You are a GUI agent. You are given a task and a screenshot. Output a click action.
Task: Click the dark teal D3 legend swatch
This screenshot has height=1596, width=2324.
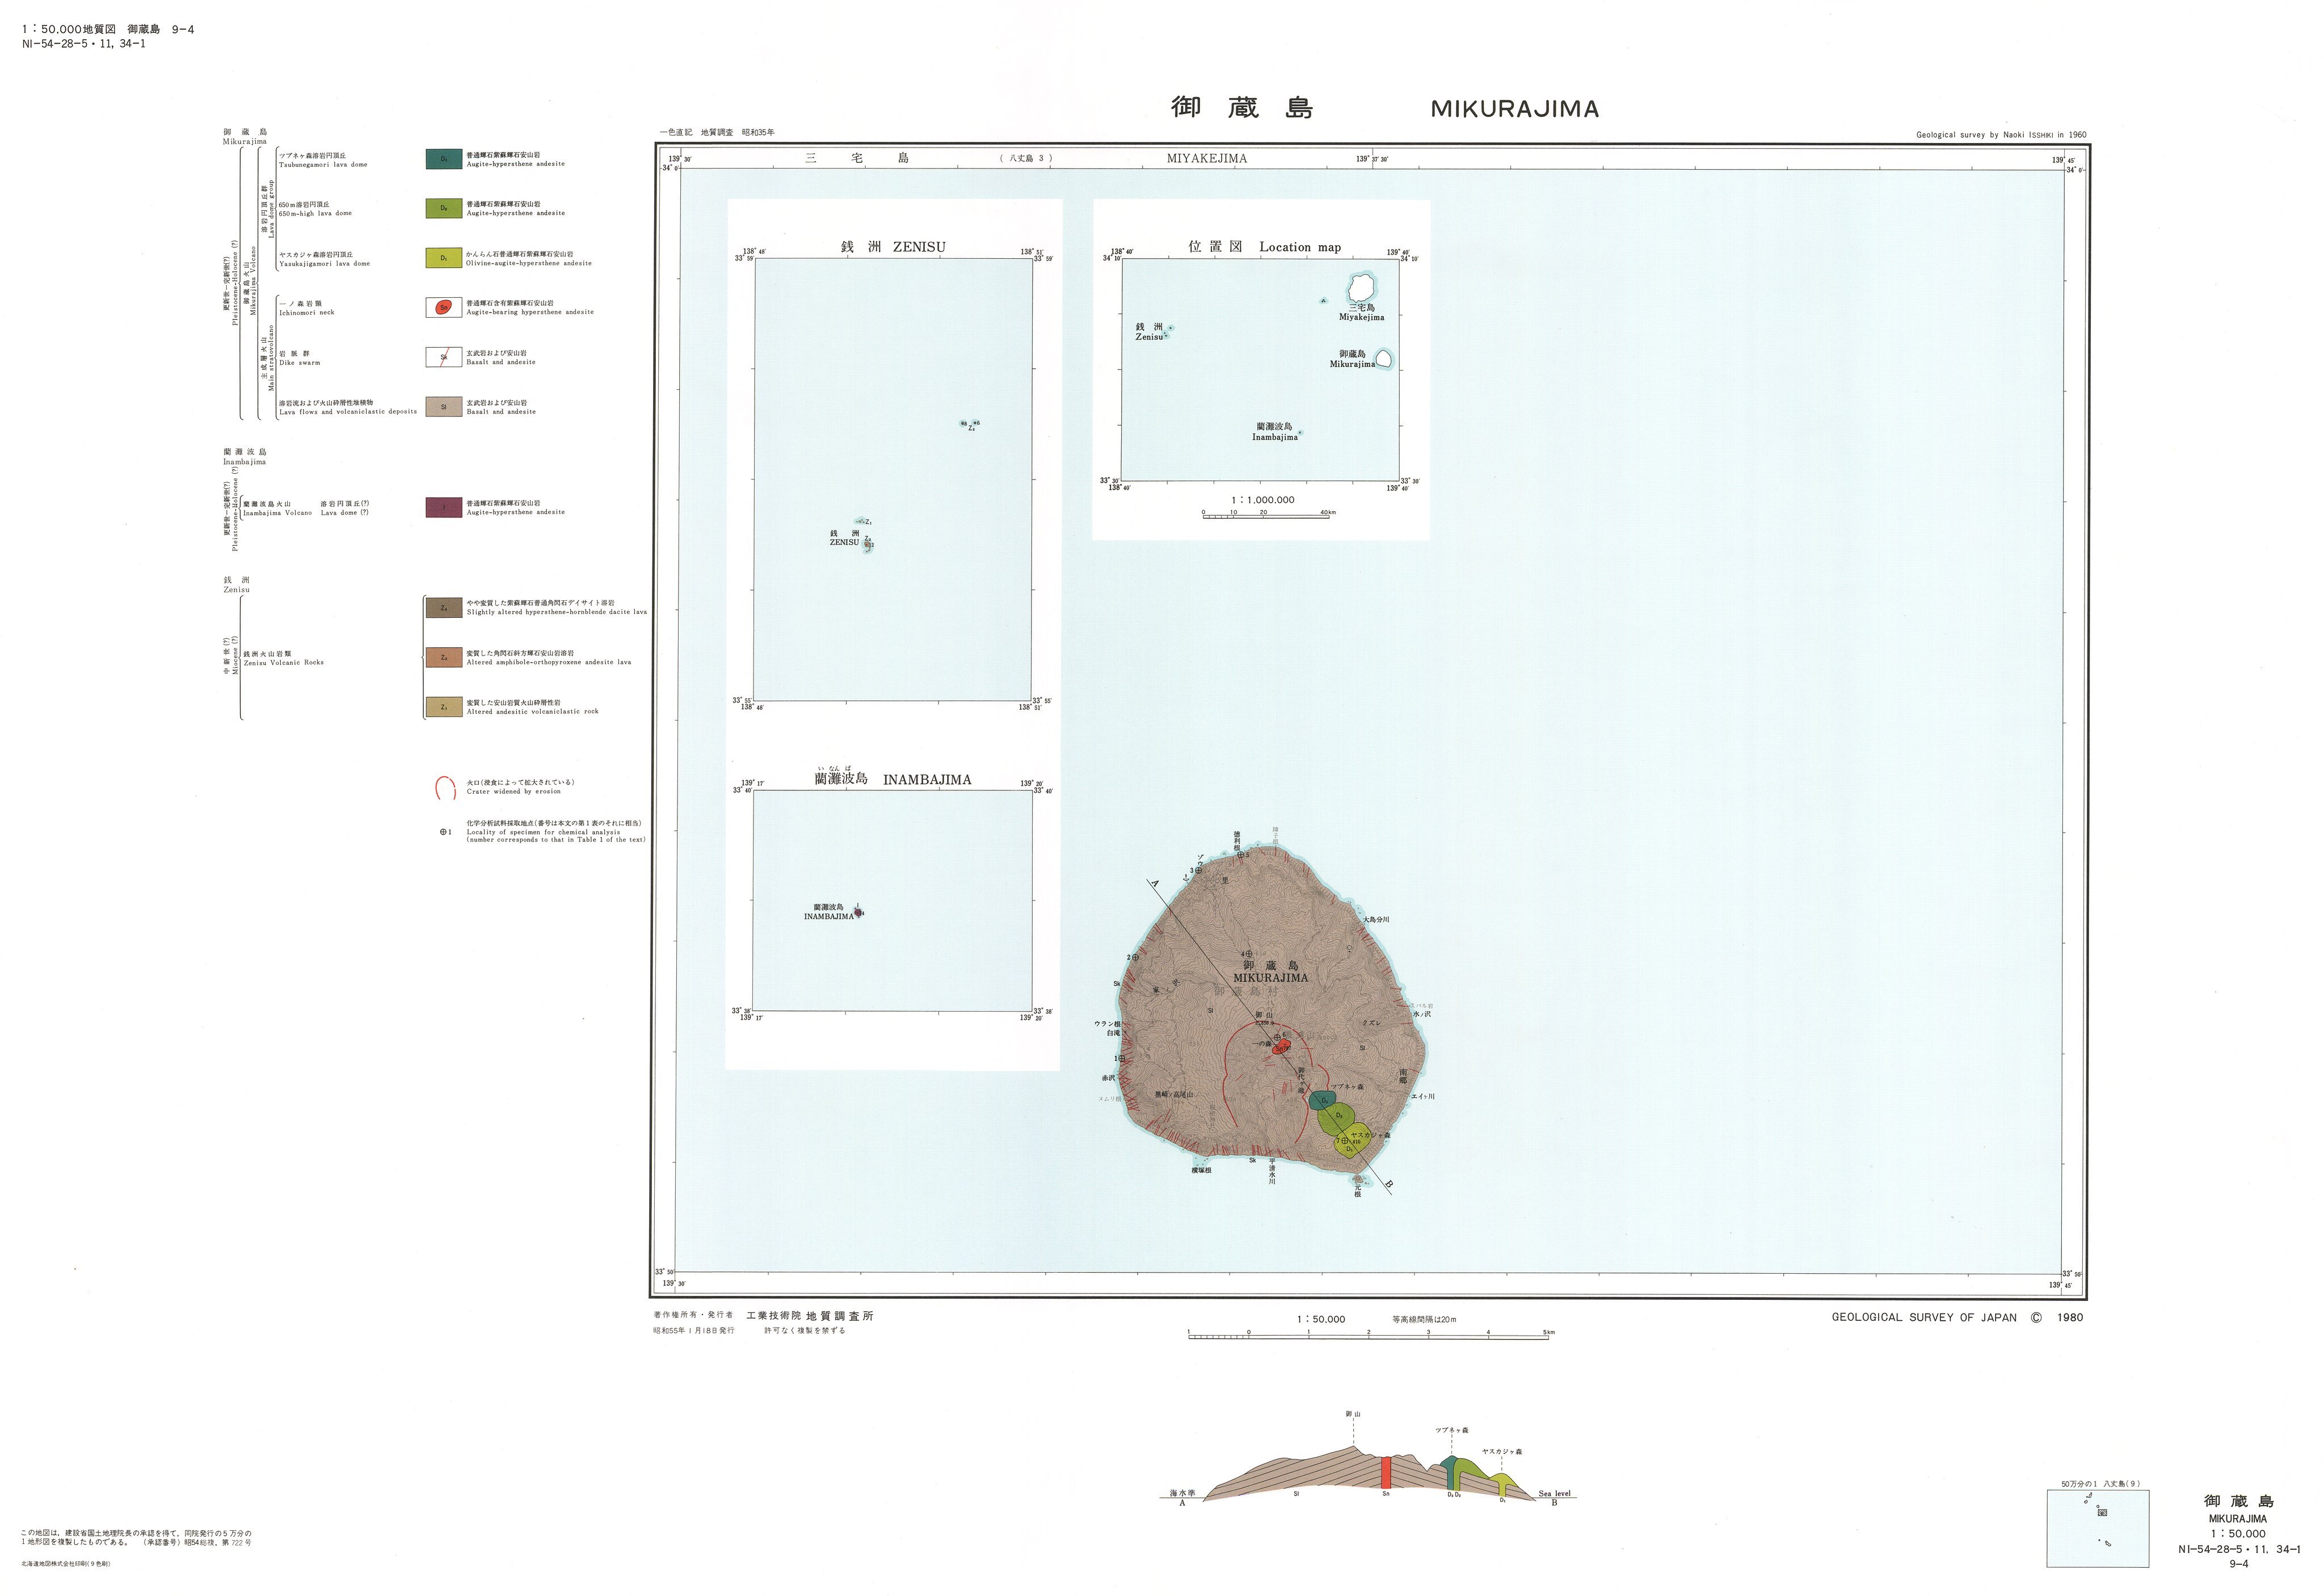pyautogui.click(x=443, y=158)
